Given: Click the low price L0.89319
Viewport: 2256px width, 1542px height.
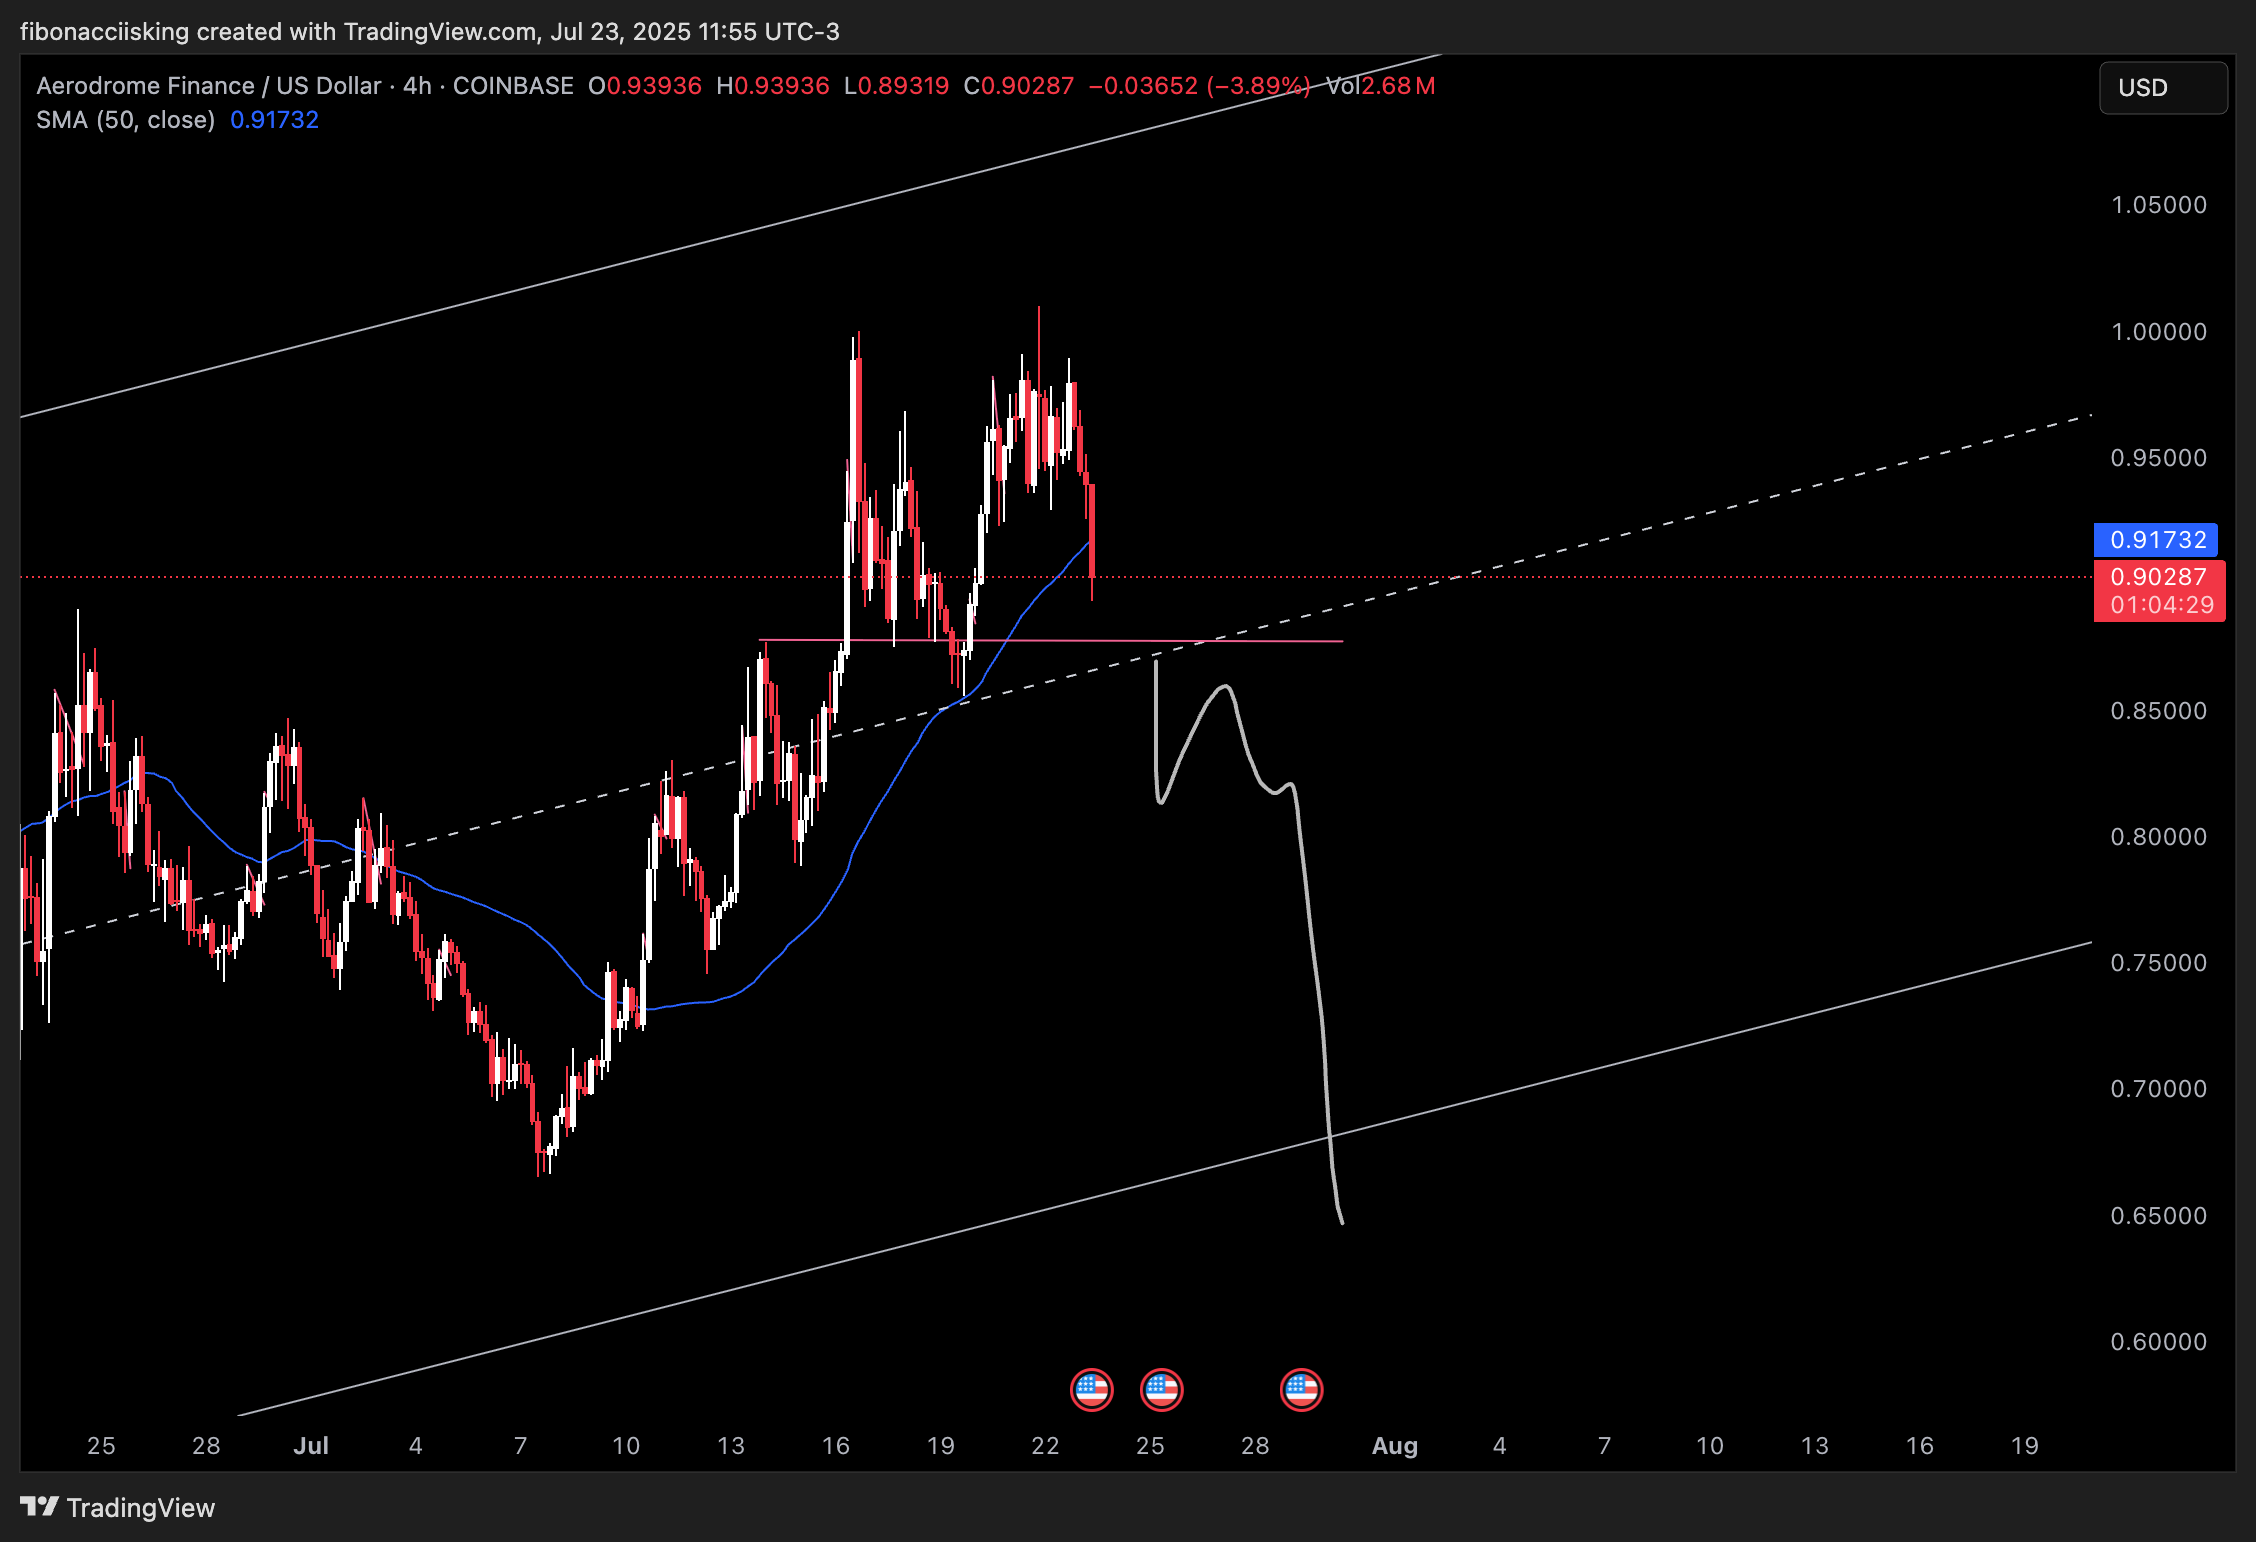Looking at the screenshot, I should pos(897,86).
